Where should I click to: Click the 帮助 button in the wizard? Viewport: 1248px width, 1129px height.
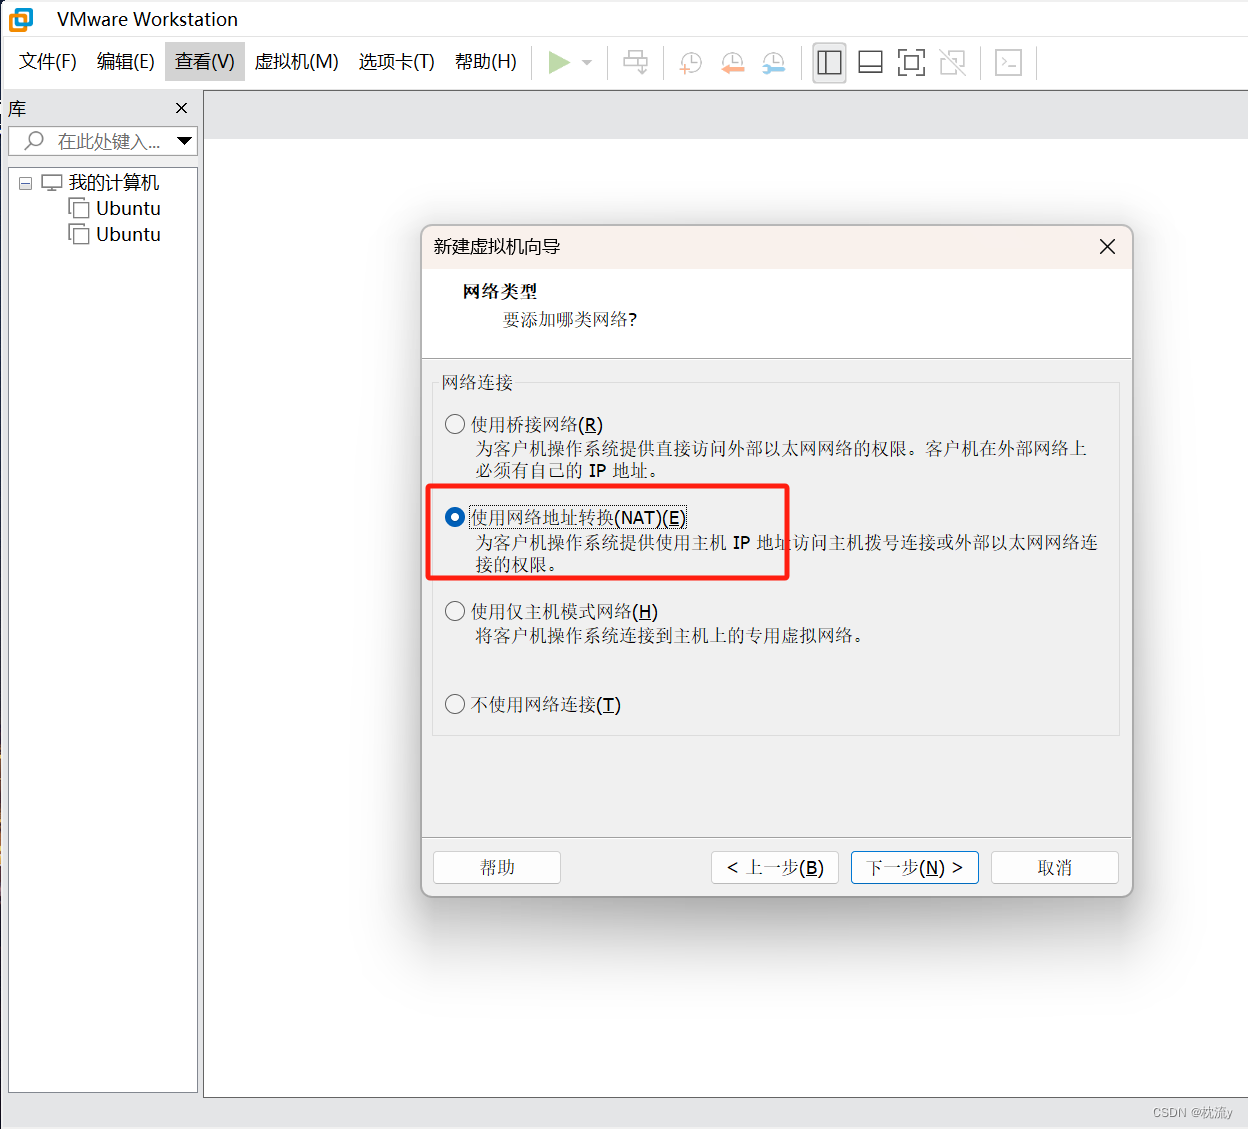coord(497,867)
